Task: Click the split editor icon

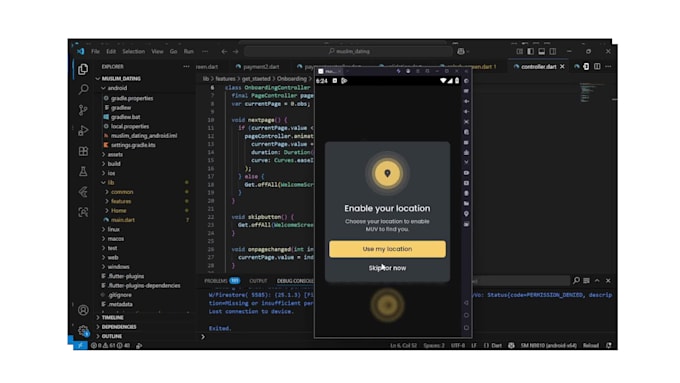Action: [597, 66]
